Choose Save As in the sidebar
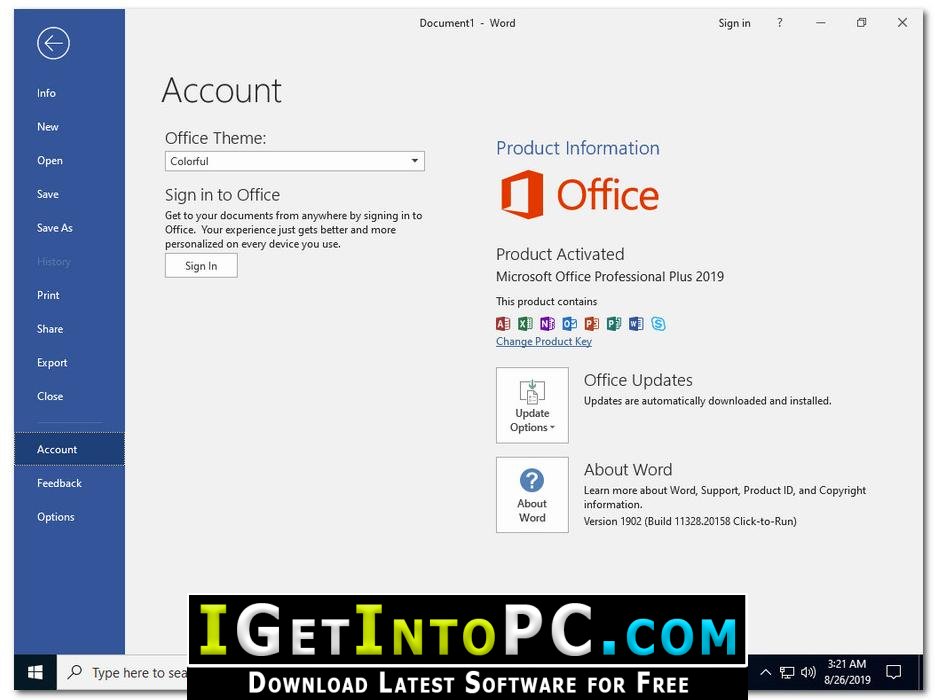 [x=54, y=227]
